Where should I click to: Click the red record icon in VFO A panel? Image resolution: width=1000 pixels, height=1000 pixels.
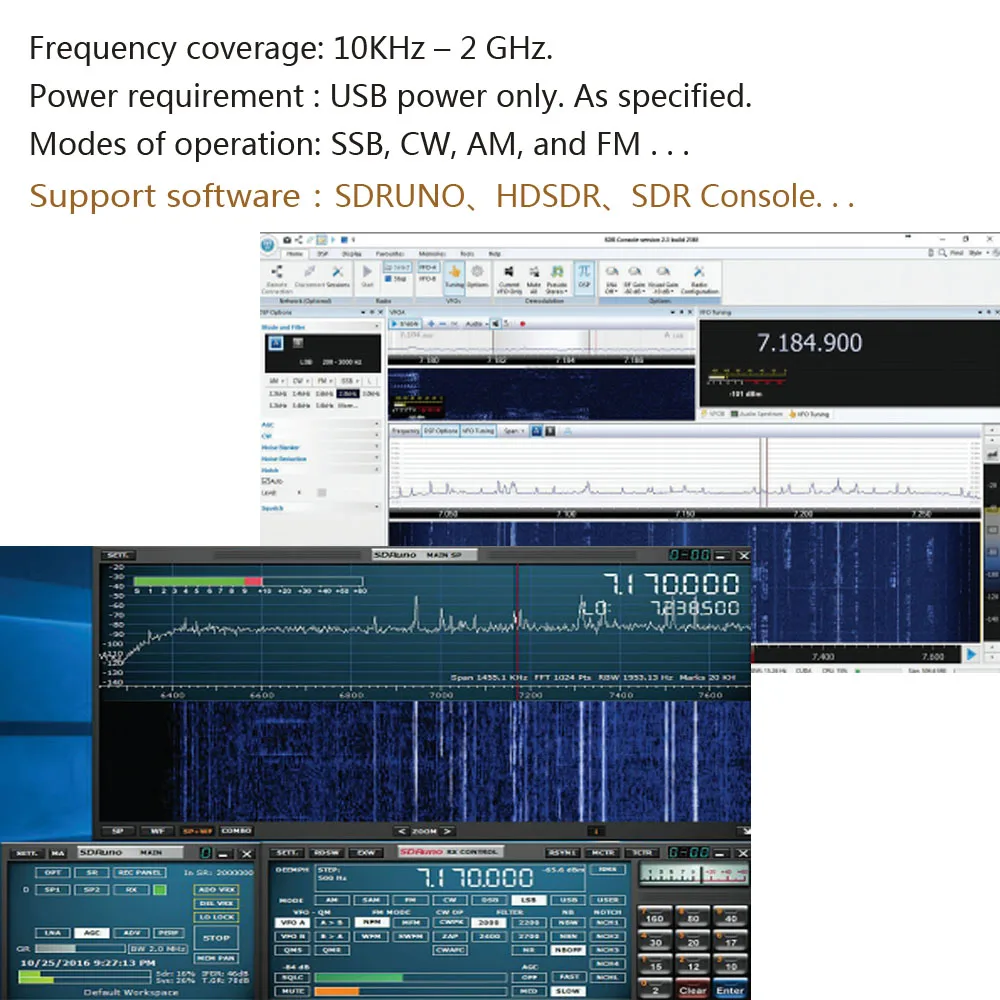coord(523,323)
